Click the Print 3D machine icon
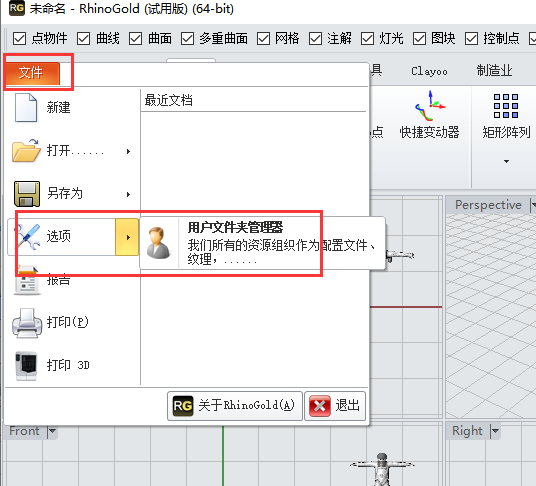Screen dimensions: 536x486 pos(26,366)
